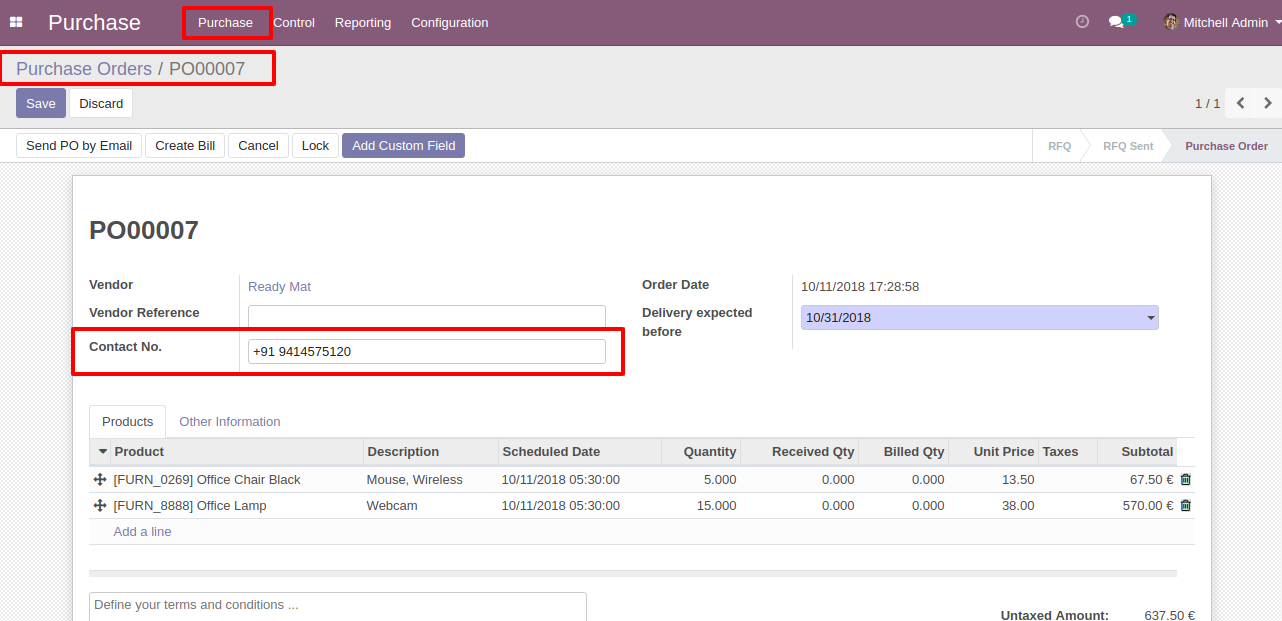
Task: Click the [FURN_0269] Office Chair Black cell
Action: [237, 480]
